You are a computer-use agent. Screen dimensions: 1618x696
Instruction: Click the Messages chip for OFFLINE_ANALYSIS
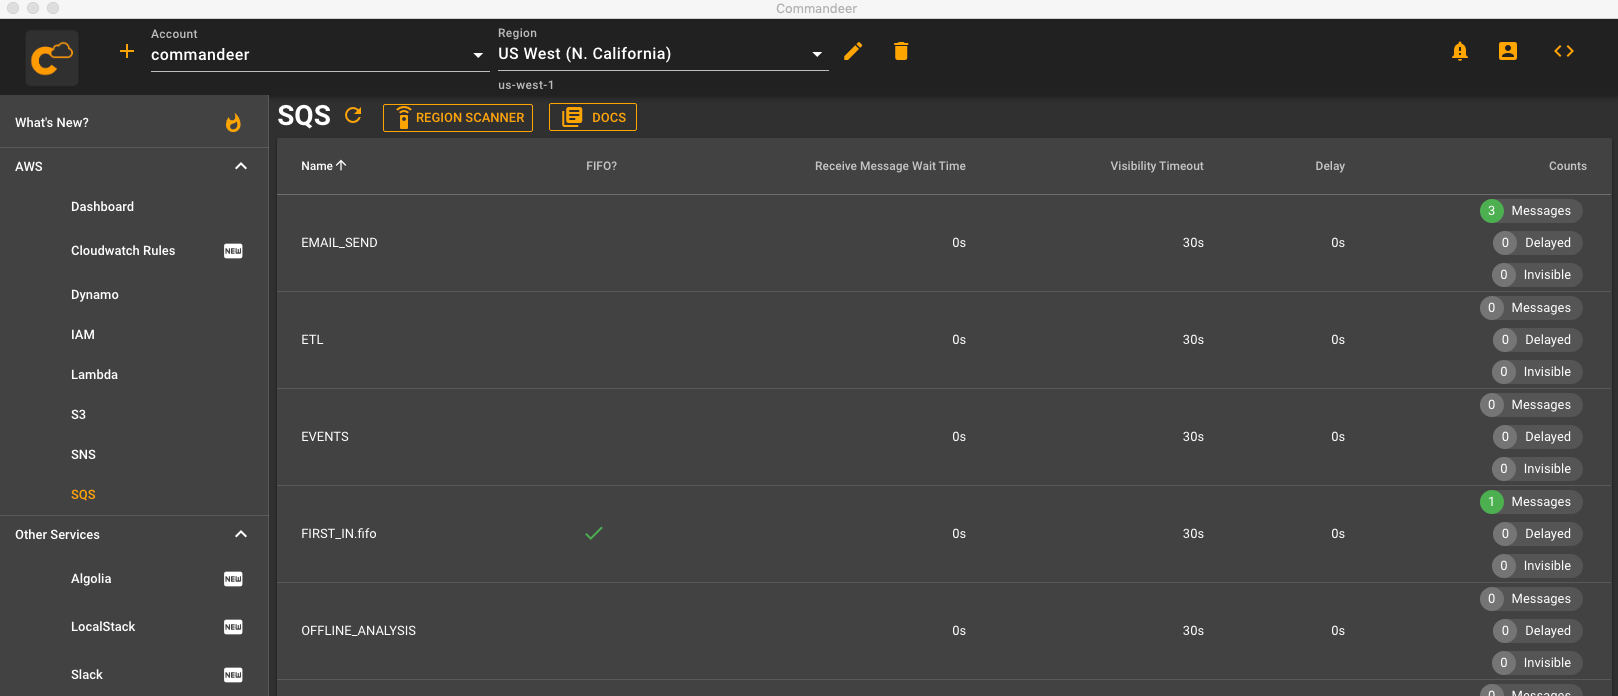point(1531,599)
